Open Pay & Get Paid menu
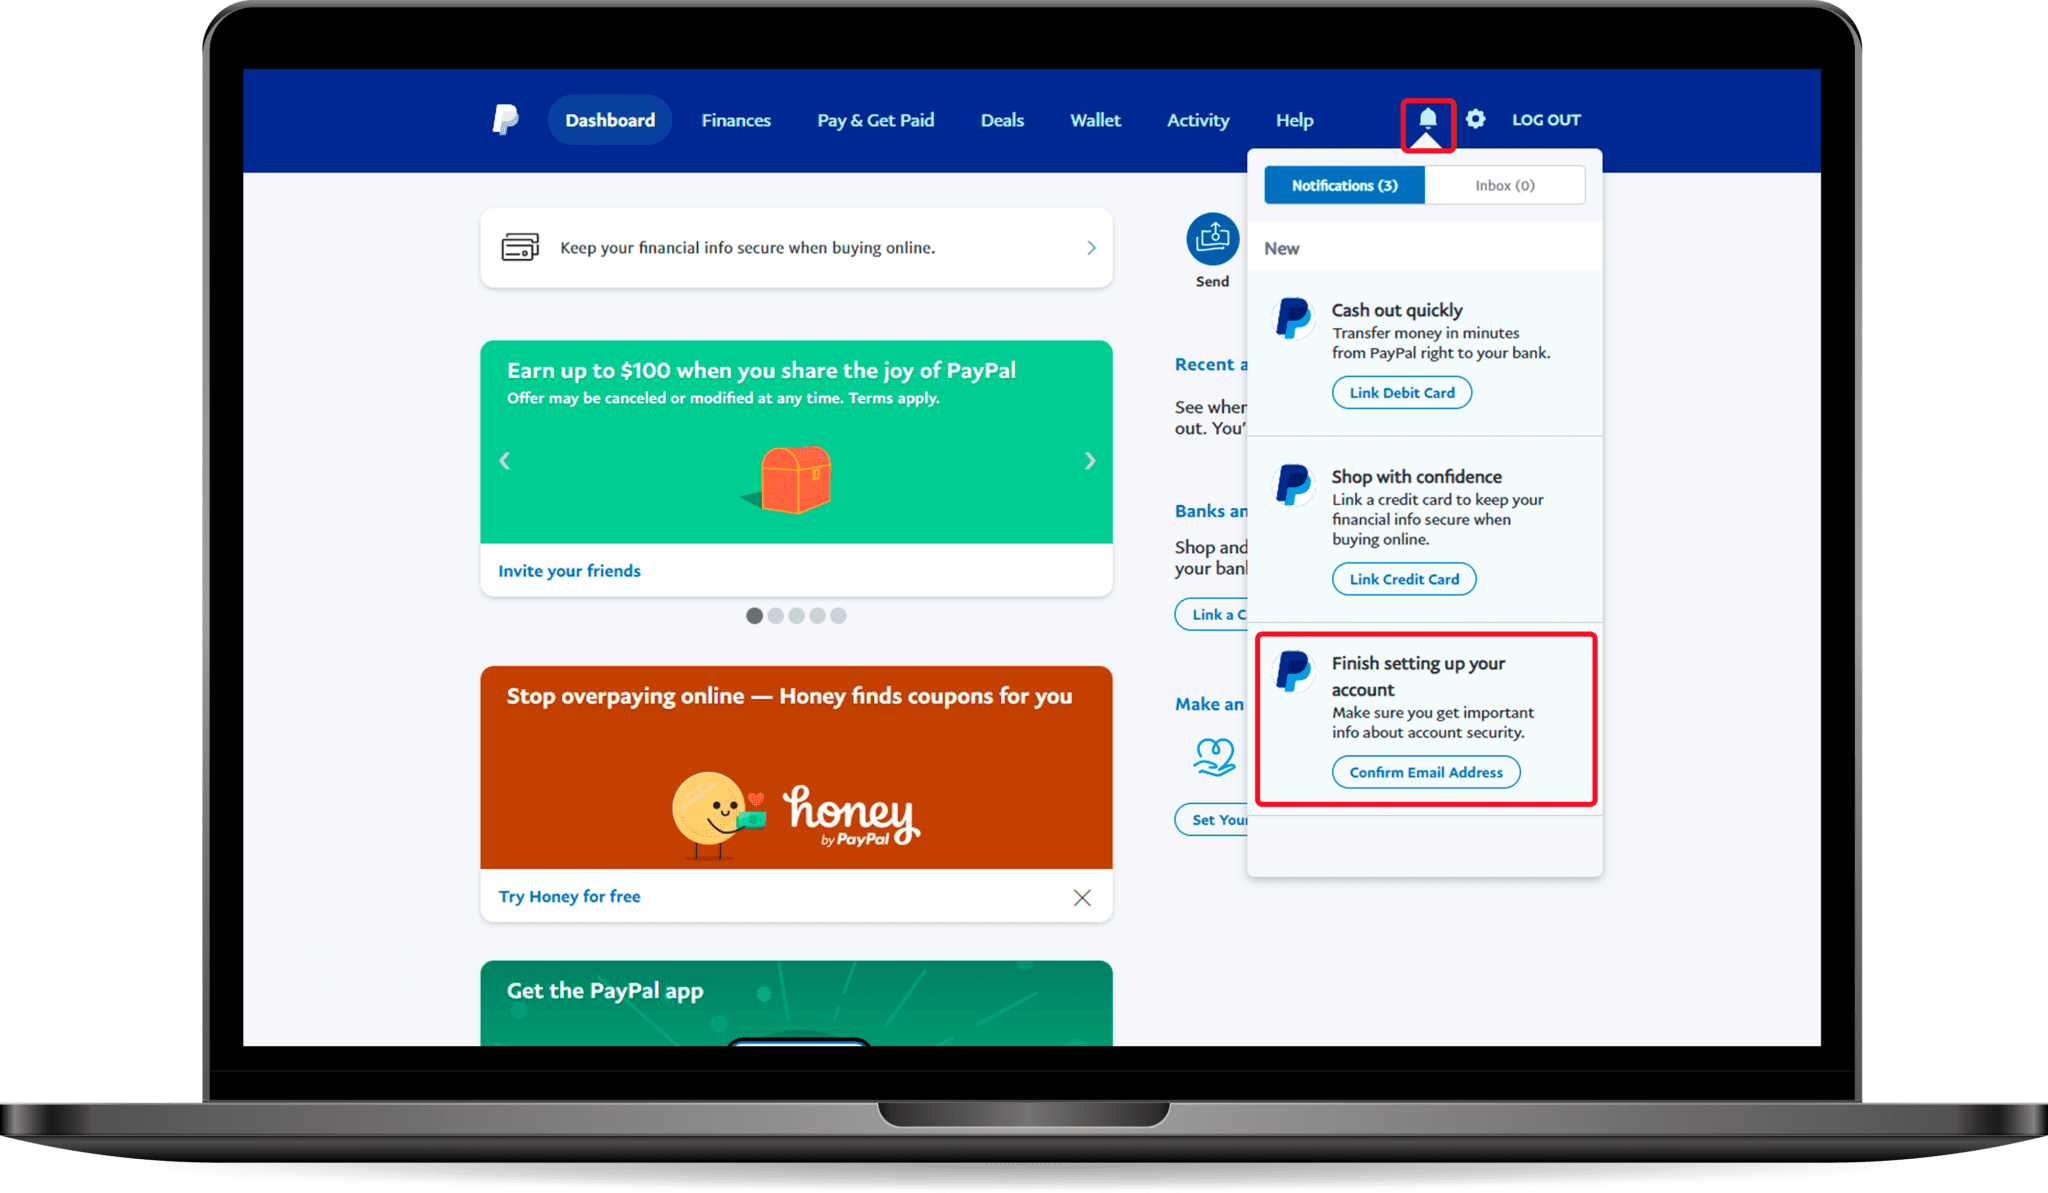2048x1193 pixels. 876,120
